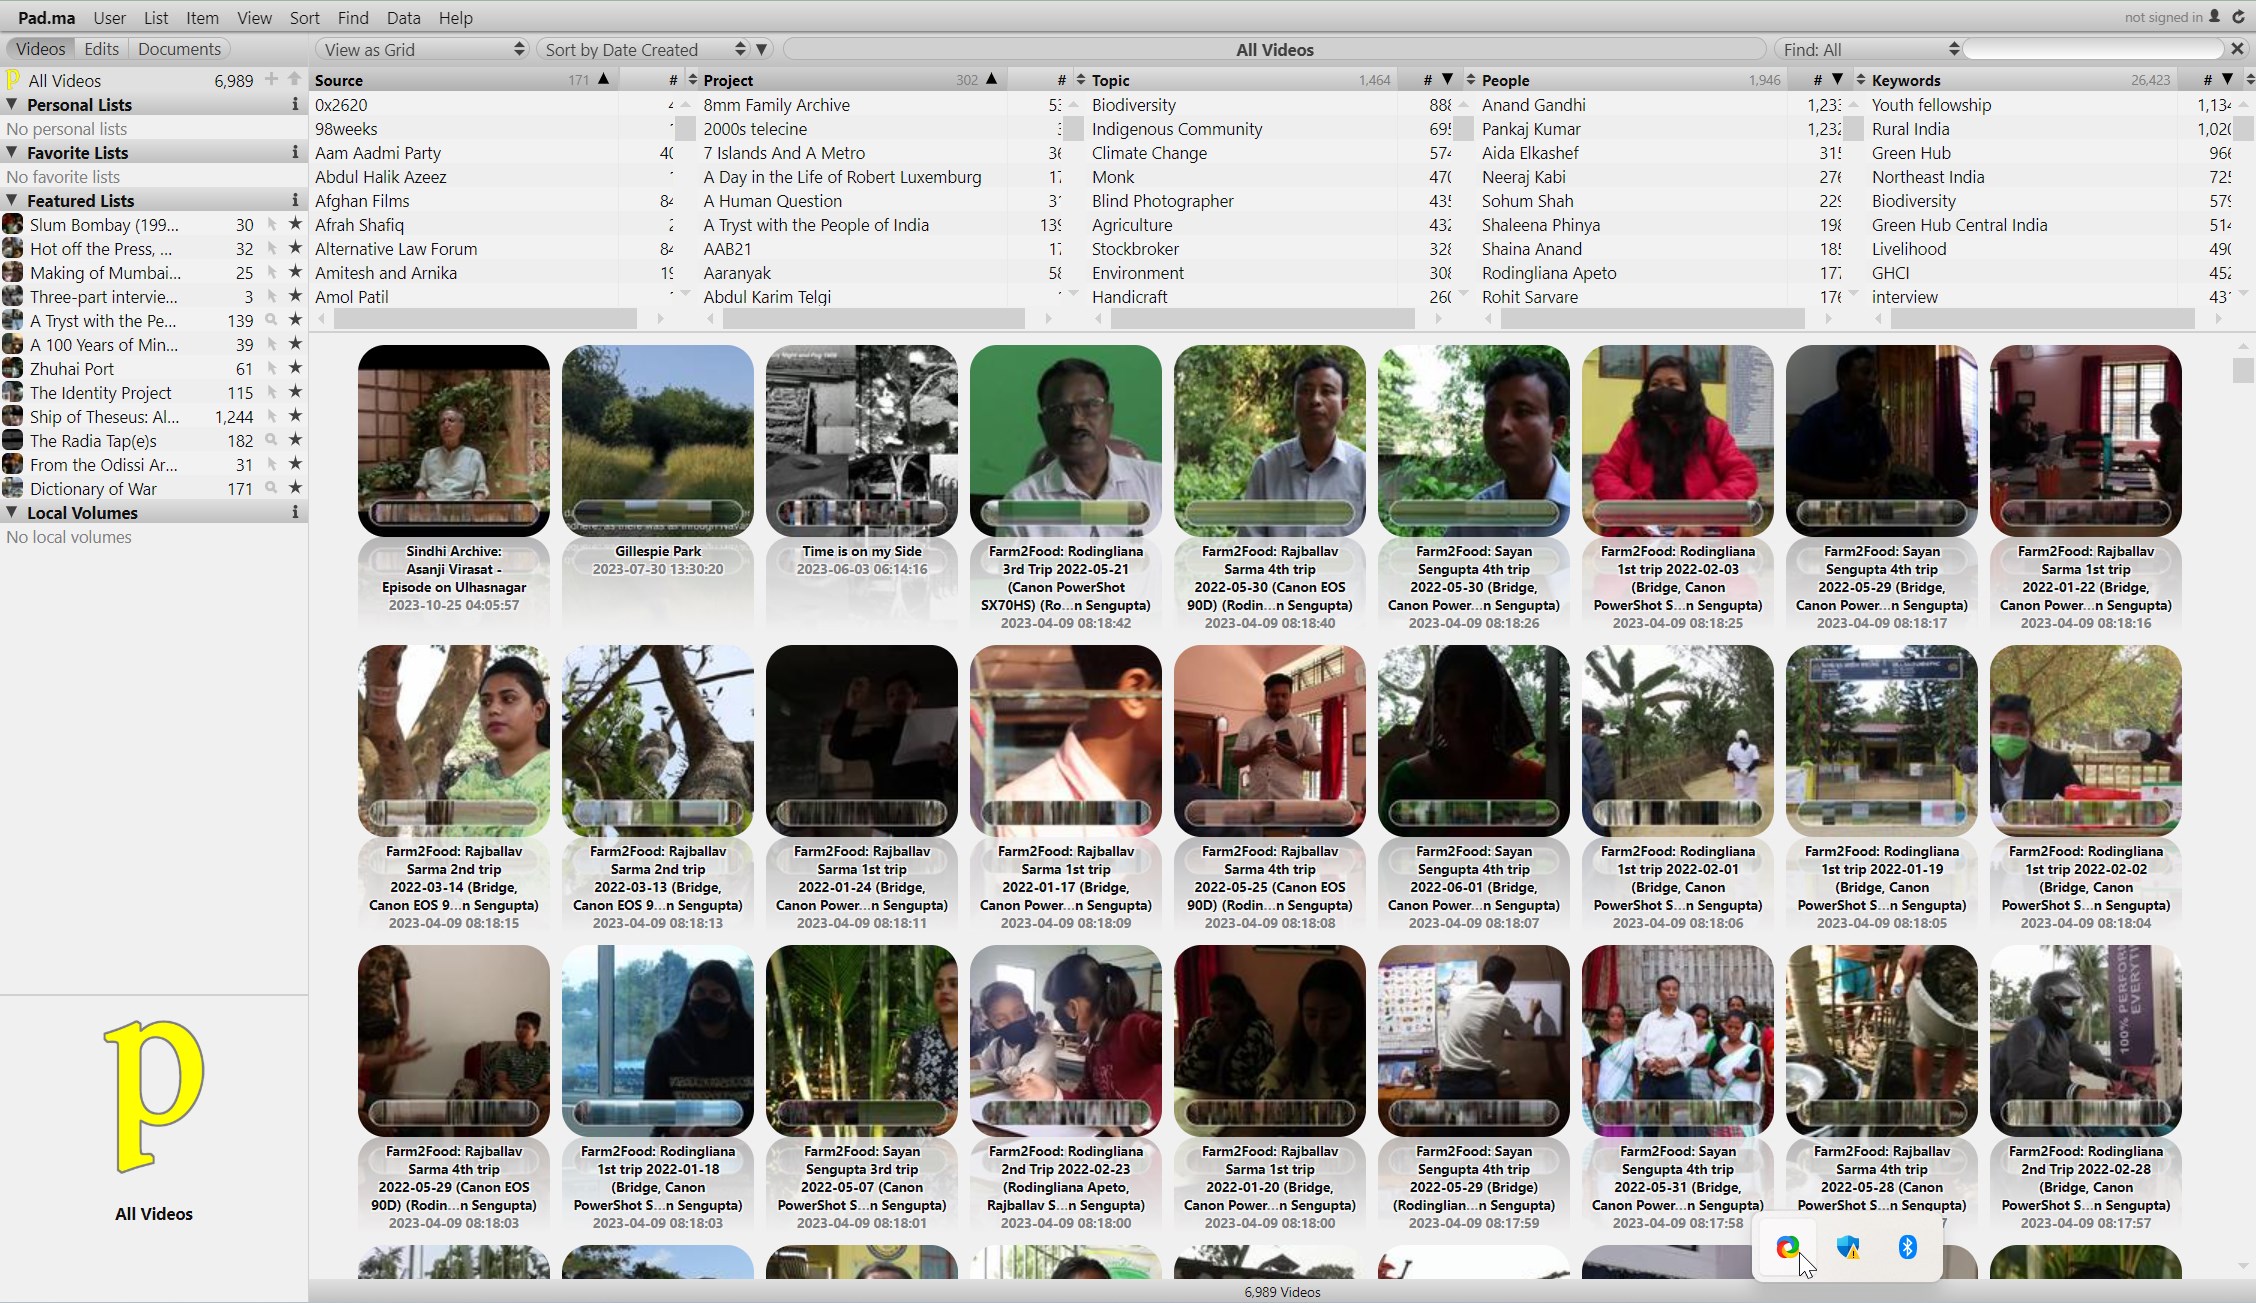The height and width of the screenshot is (1303, 2256).
Task: Click the plus icon in the All Videos row
Action: pos(271,79)
